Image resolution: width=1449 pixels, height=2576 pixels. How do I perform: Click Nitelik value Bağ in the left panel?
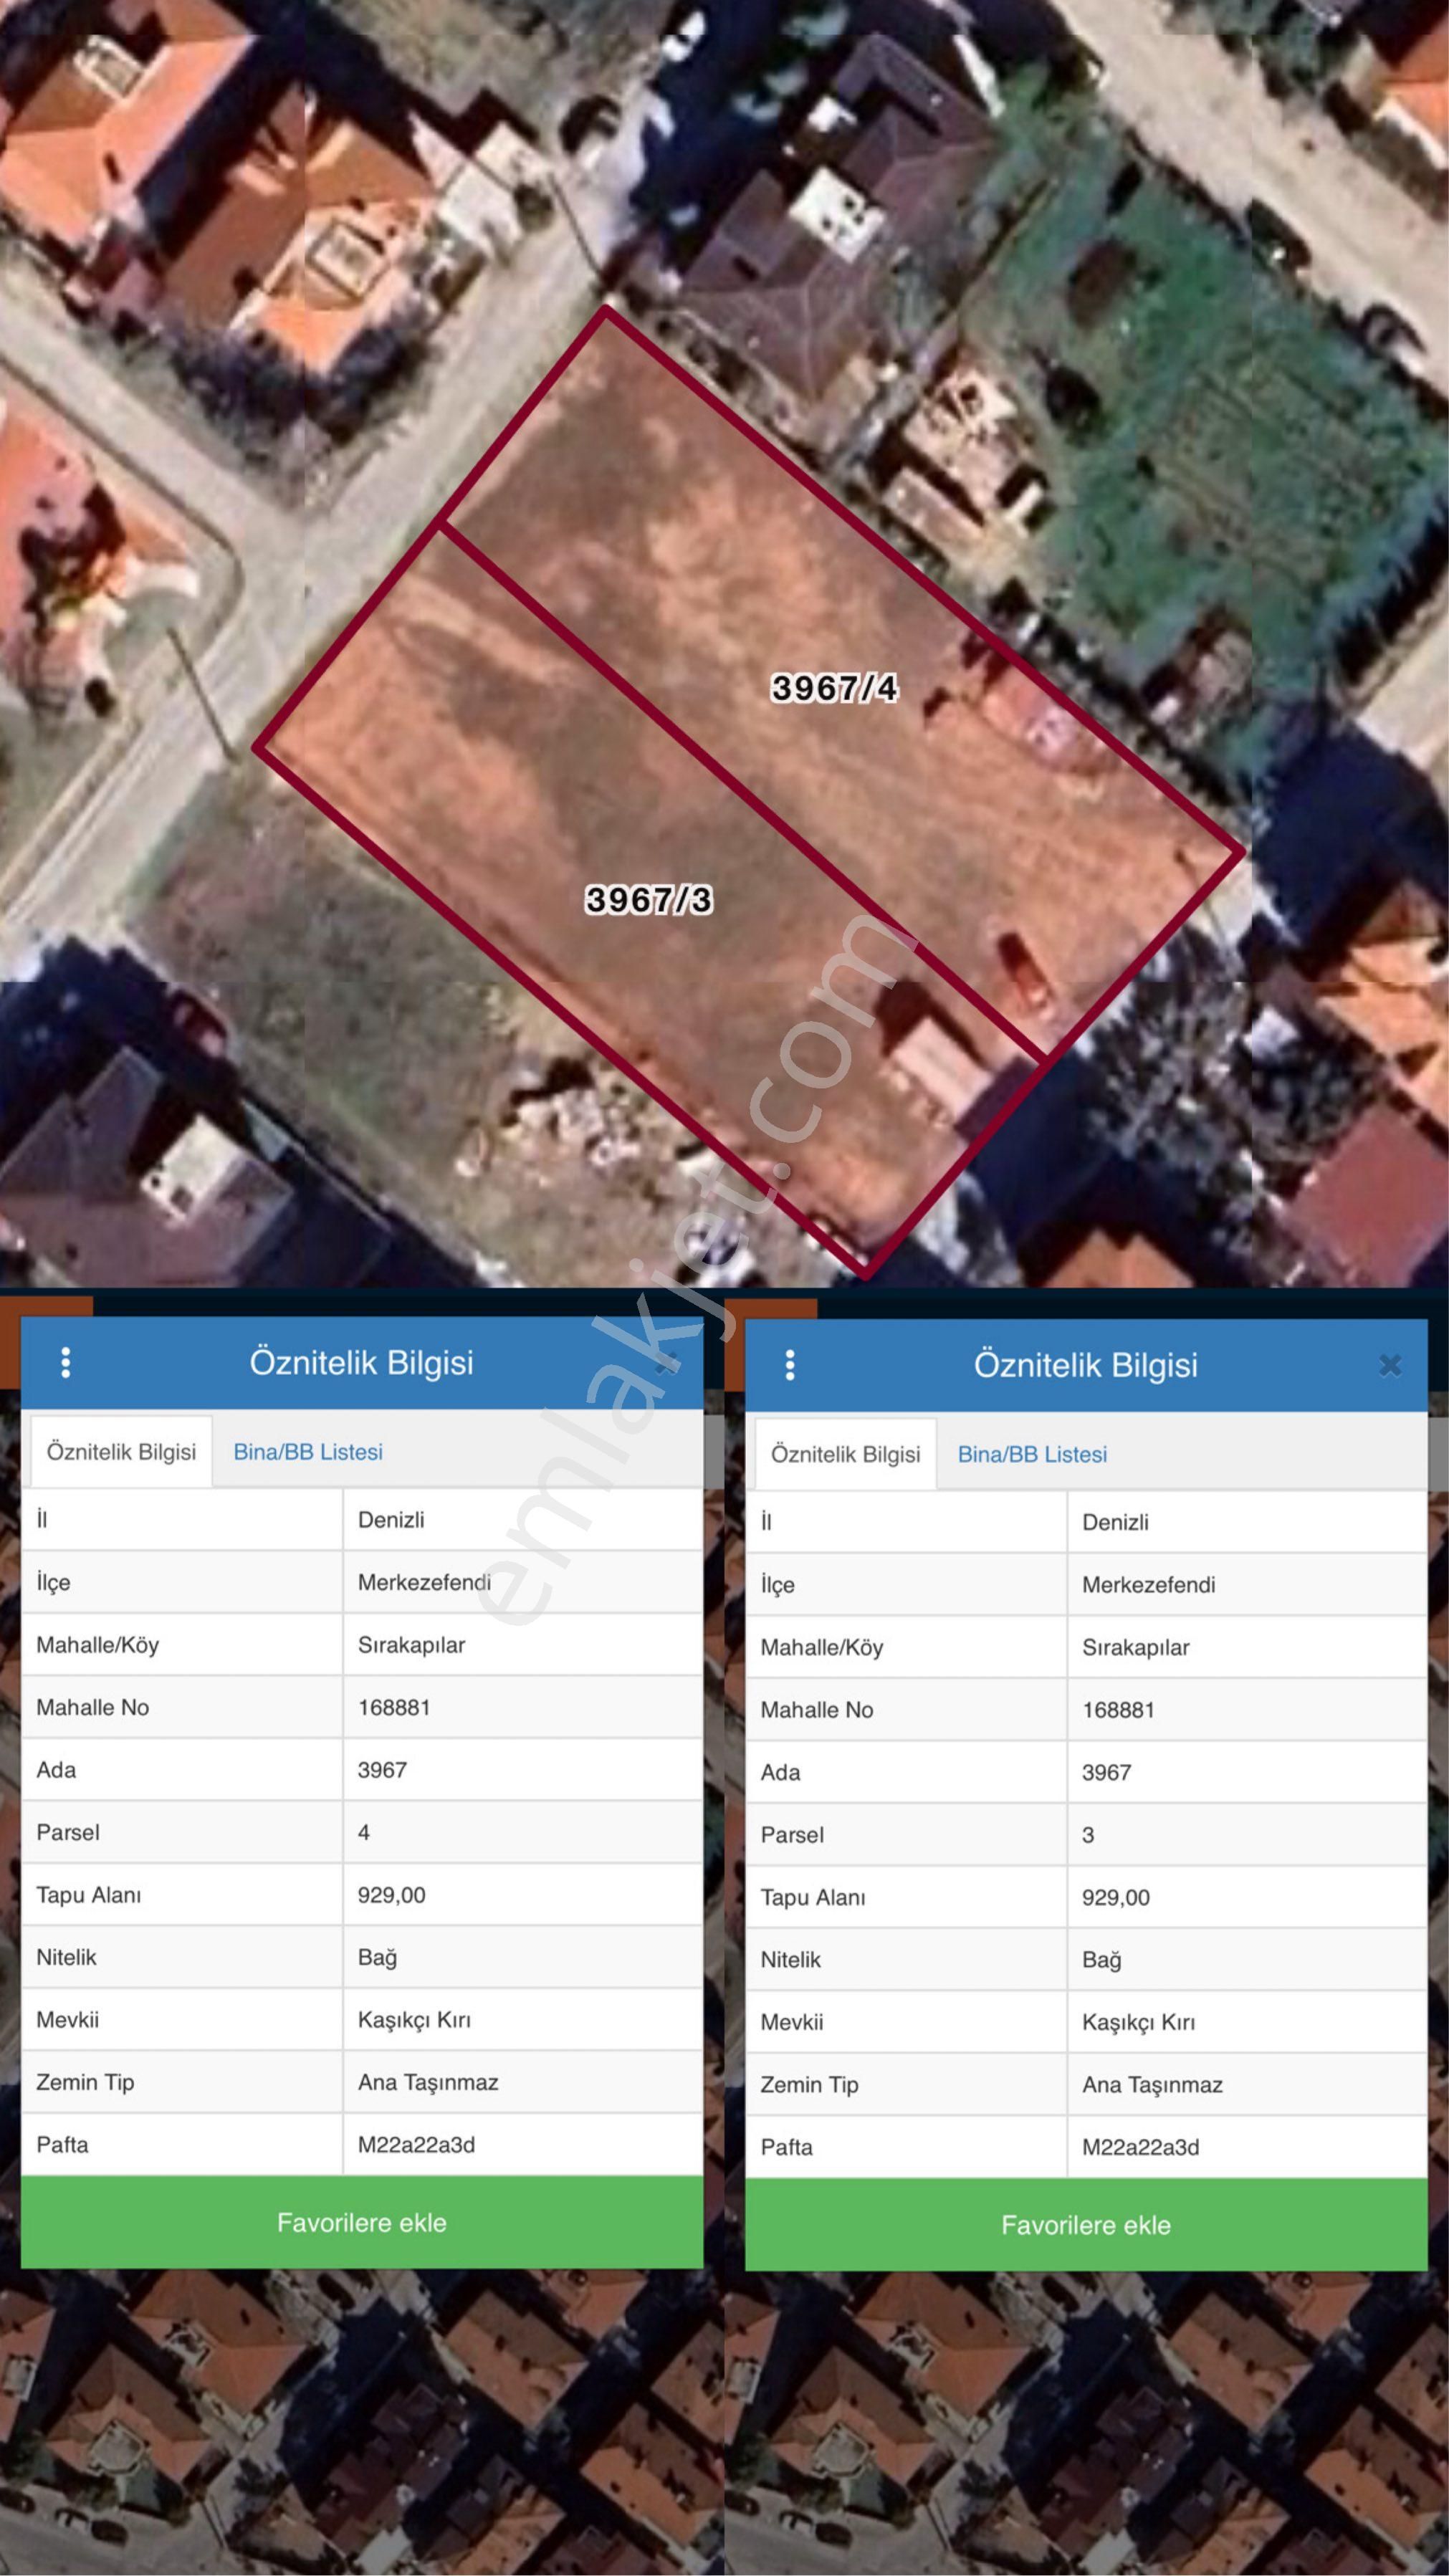pos(377,1958)
